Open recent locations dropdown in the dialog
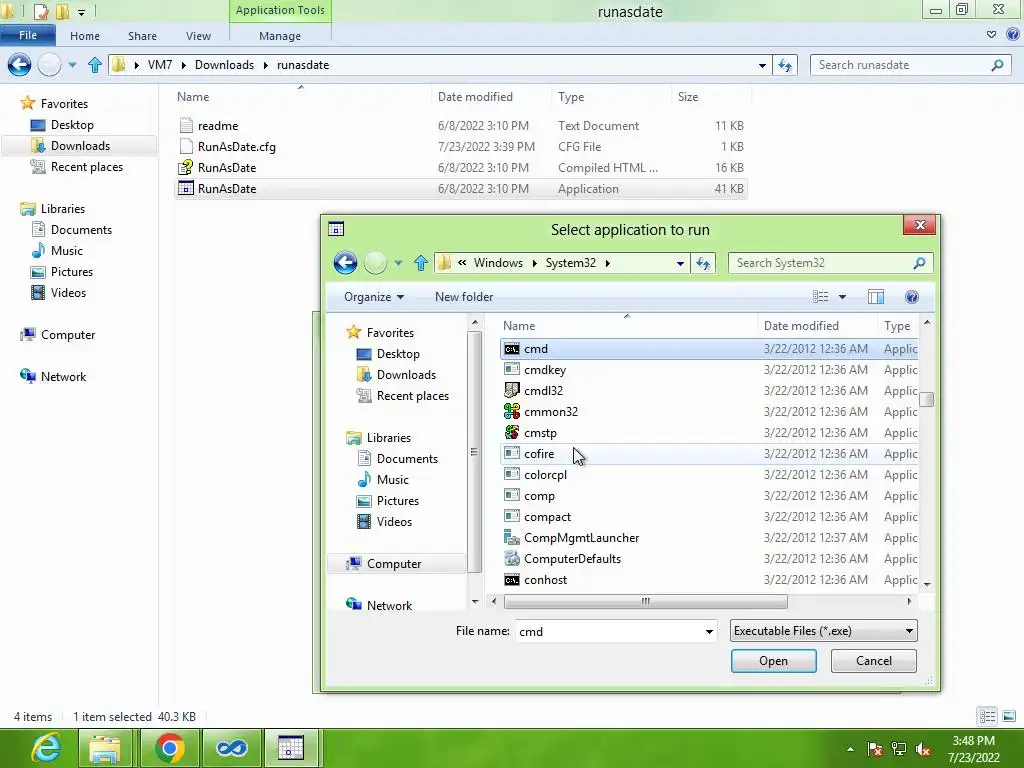The height and width of the screenshot is (768, 1024). (398, 263)
